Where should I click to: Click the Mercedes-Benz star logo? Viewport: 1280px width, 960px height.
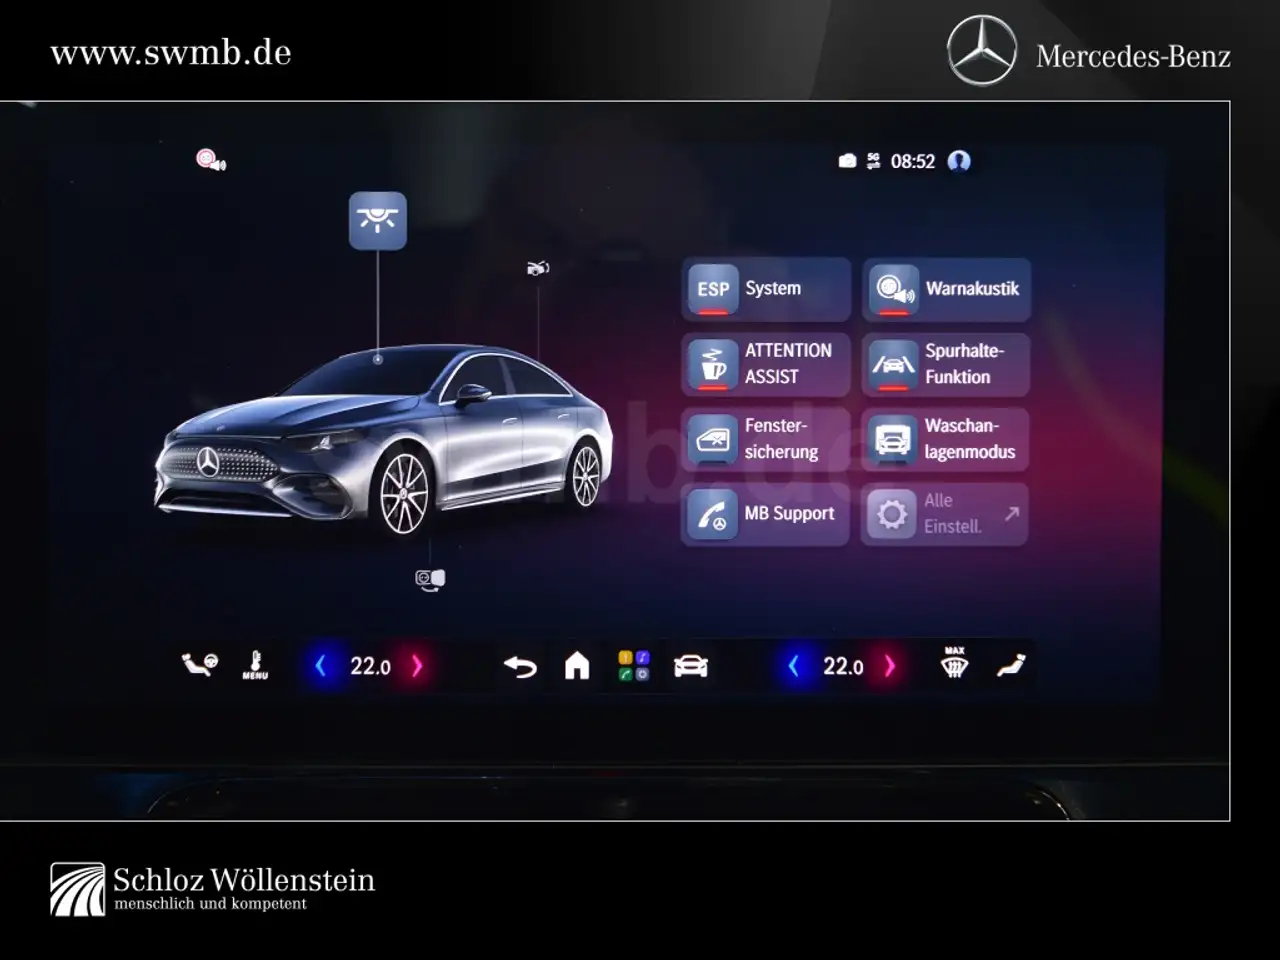[982, 51]
